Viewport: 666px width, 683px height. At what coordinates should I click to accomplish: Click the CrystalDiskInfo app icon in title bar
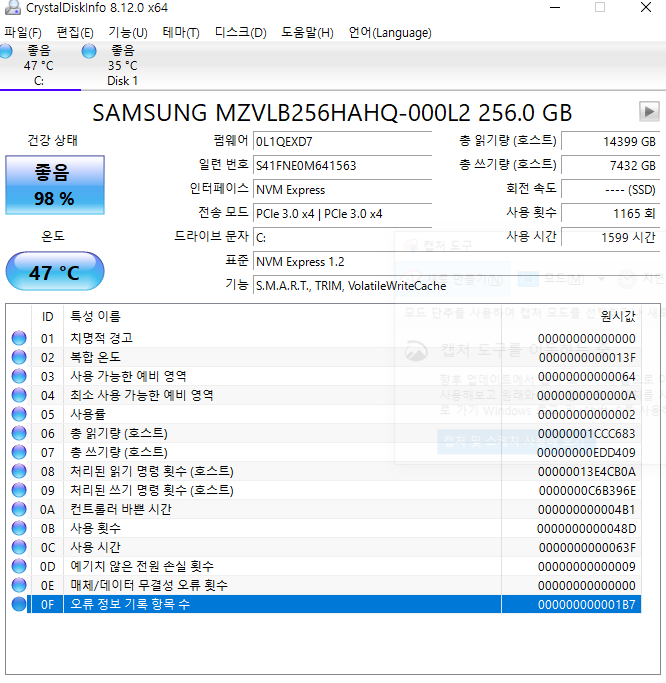[13, 7]
